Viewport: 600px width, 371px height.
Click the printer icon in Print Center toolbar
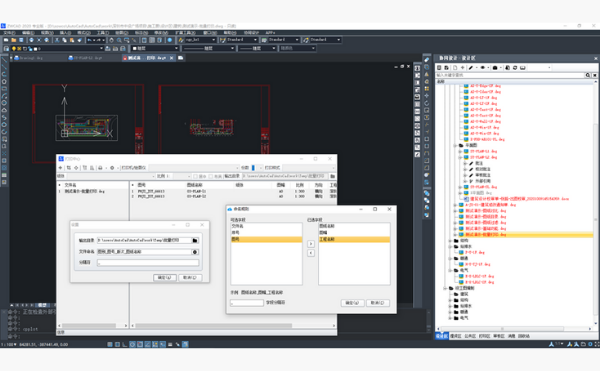coord(100,168)
